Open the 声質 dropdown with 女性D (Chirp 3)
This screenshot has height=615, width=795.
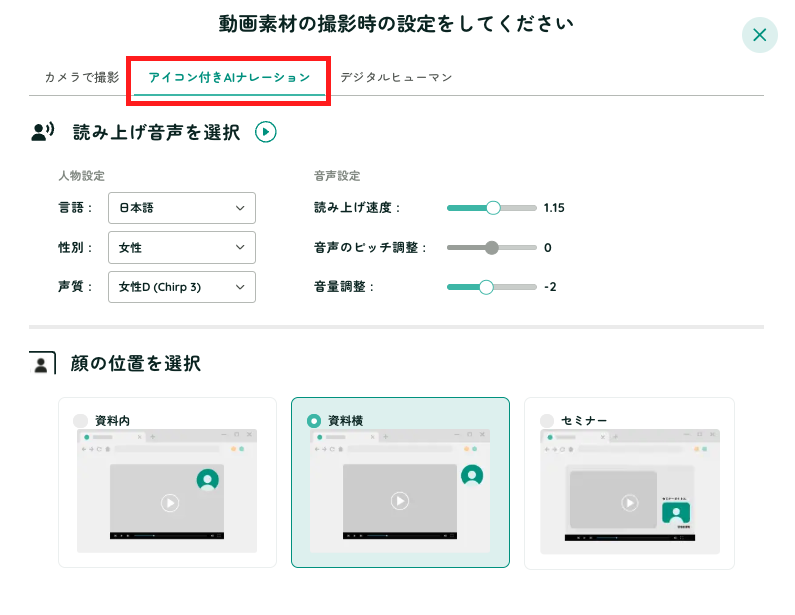(x=181, y=287)
